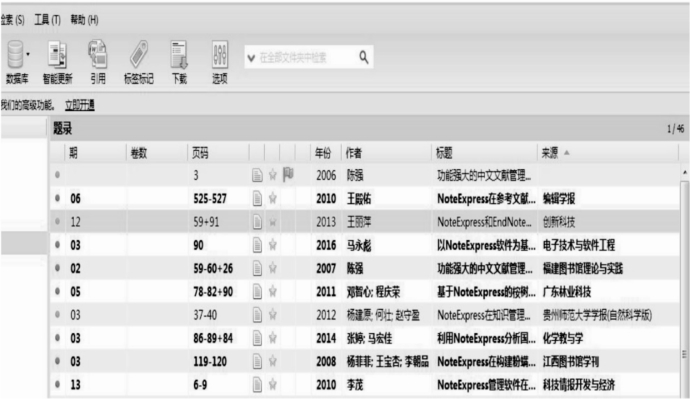Viewport: 690px width, 399px height.
Task: Click the read-status dot in the 李茂 row
Action: (x=58, y=384)
